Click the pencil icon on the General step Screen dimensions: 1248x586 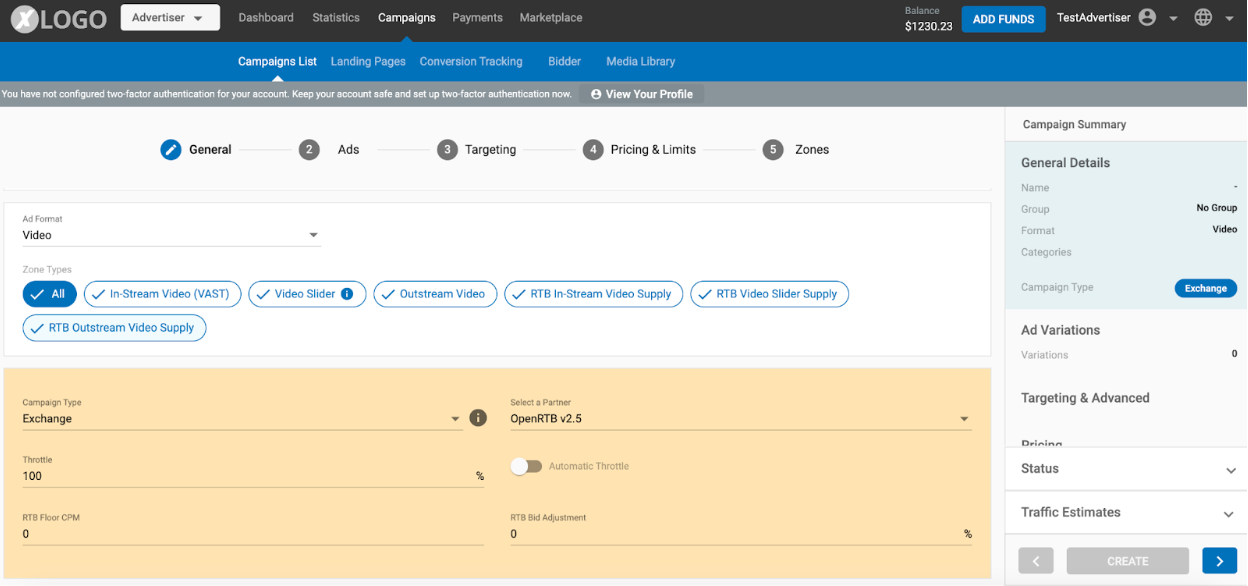point(169,149)
